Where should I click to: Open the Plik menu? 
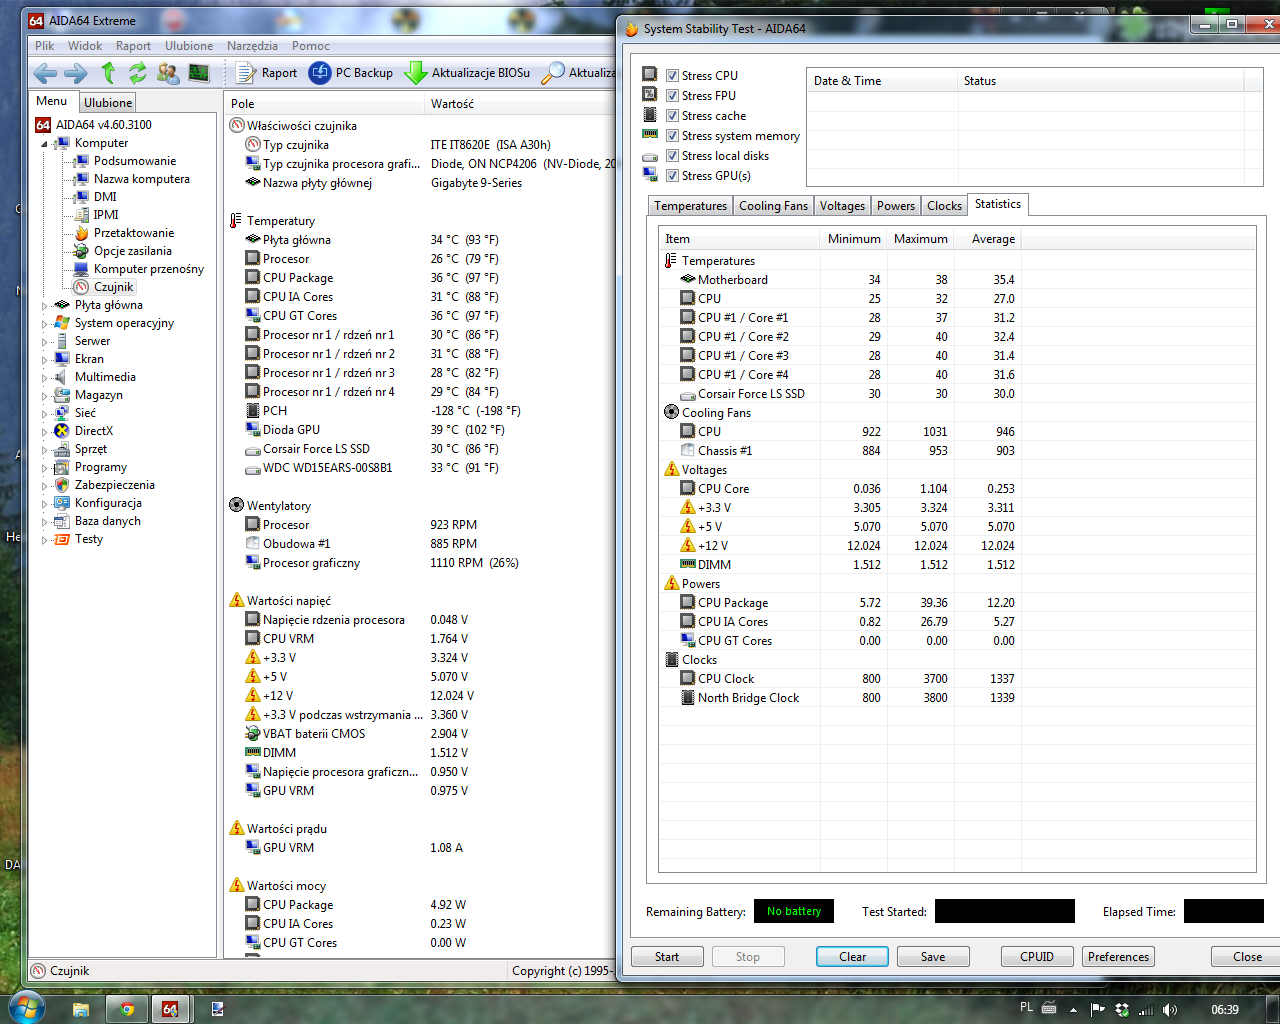pyautogui.click(x=45, y=46)
